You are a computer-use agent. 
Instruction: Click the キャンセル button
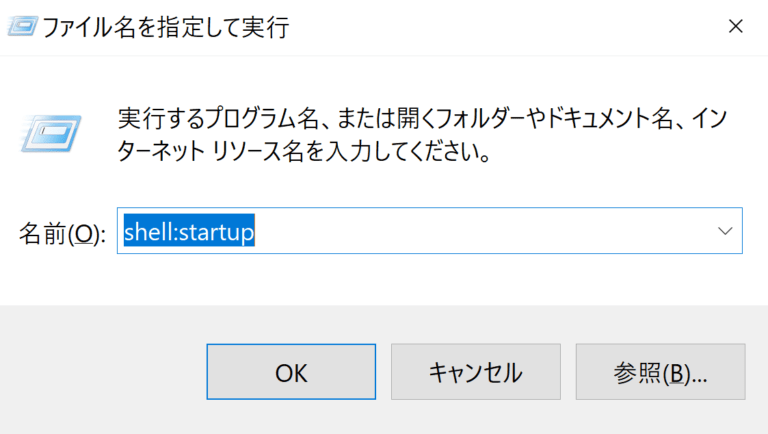coord(475,373)
